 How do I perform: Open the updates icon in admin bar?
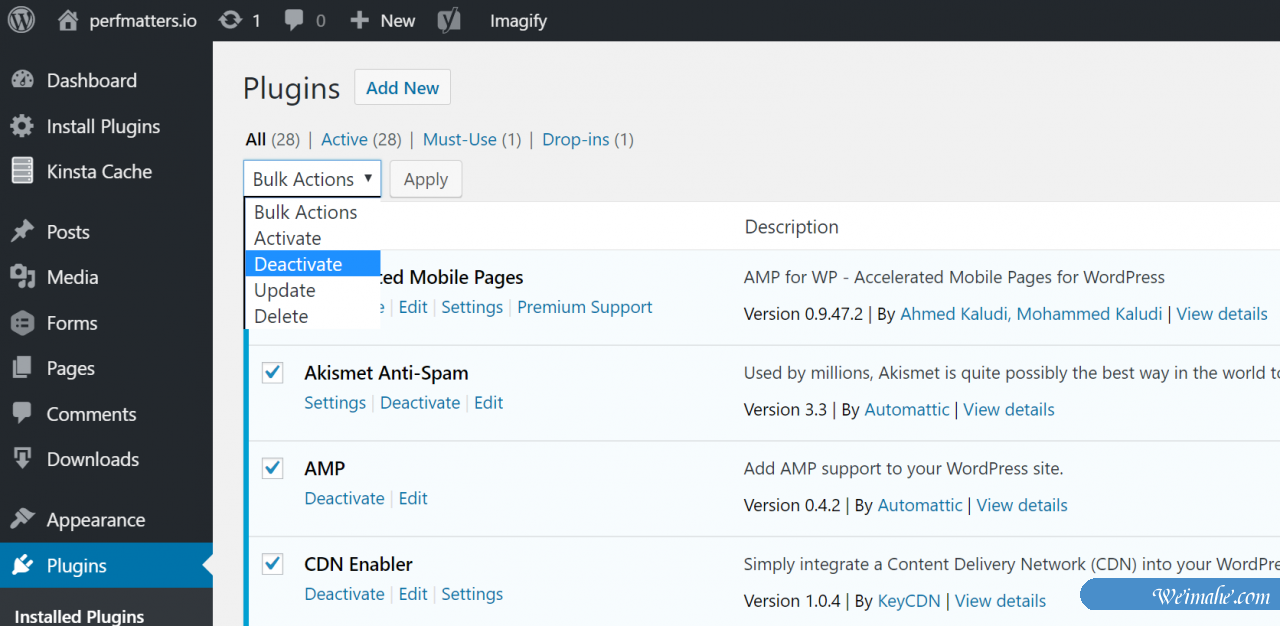coord(231,20)
